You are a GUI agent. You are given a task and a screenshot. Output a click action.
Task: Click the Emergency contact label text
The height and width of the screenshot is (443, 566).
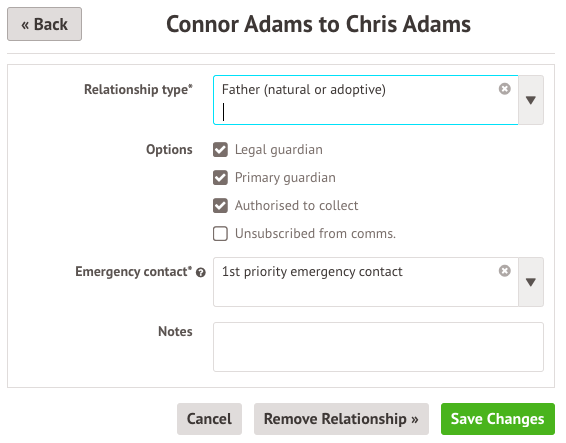134,272
